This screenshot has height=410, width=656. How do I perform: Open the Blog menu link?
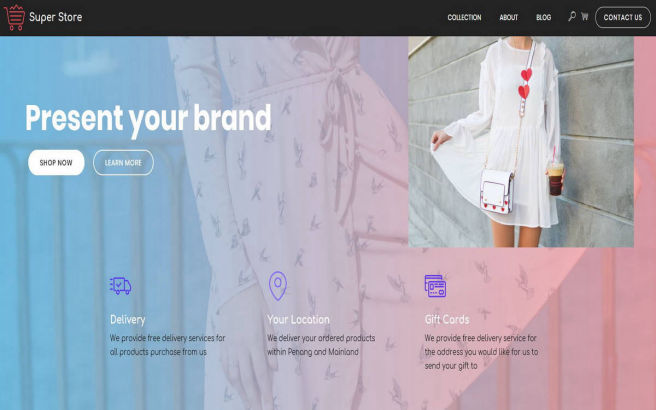543,18
